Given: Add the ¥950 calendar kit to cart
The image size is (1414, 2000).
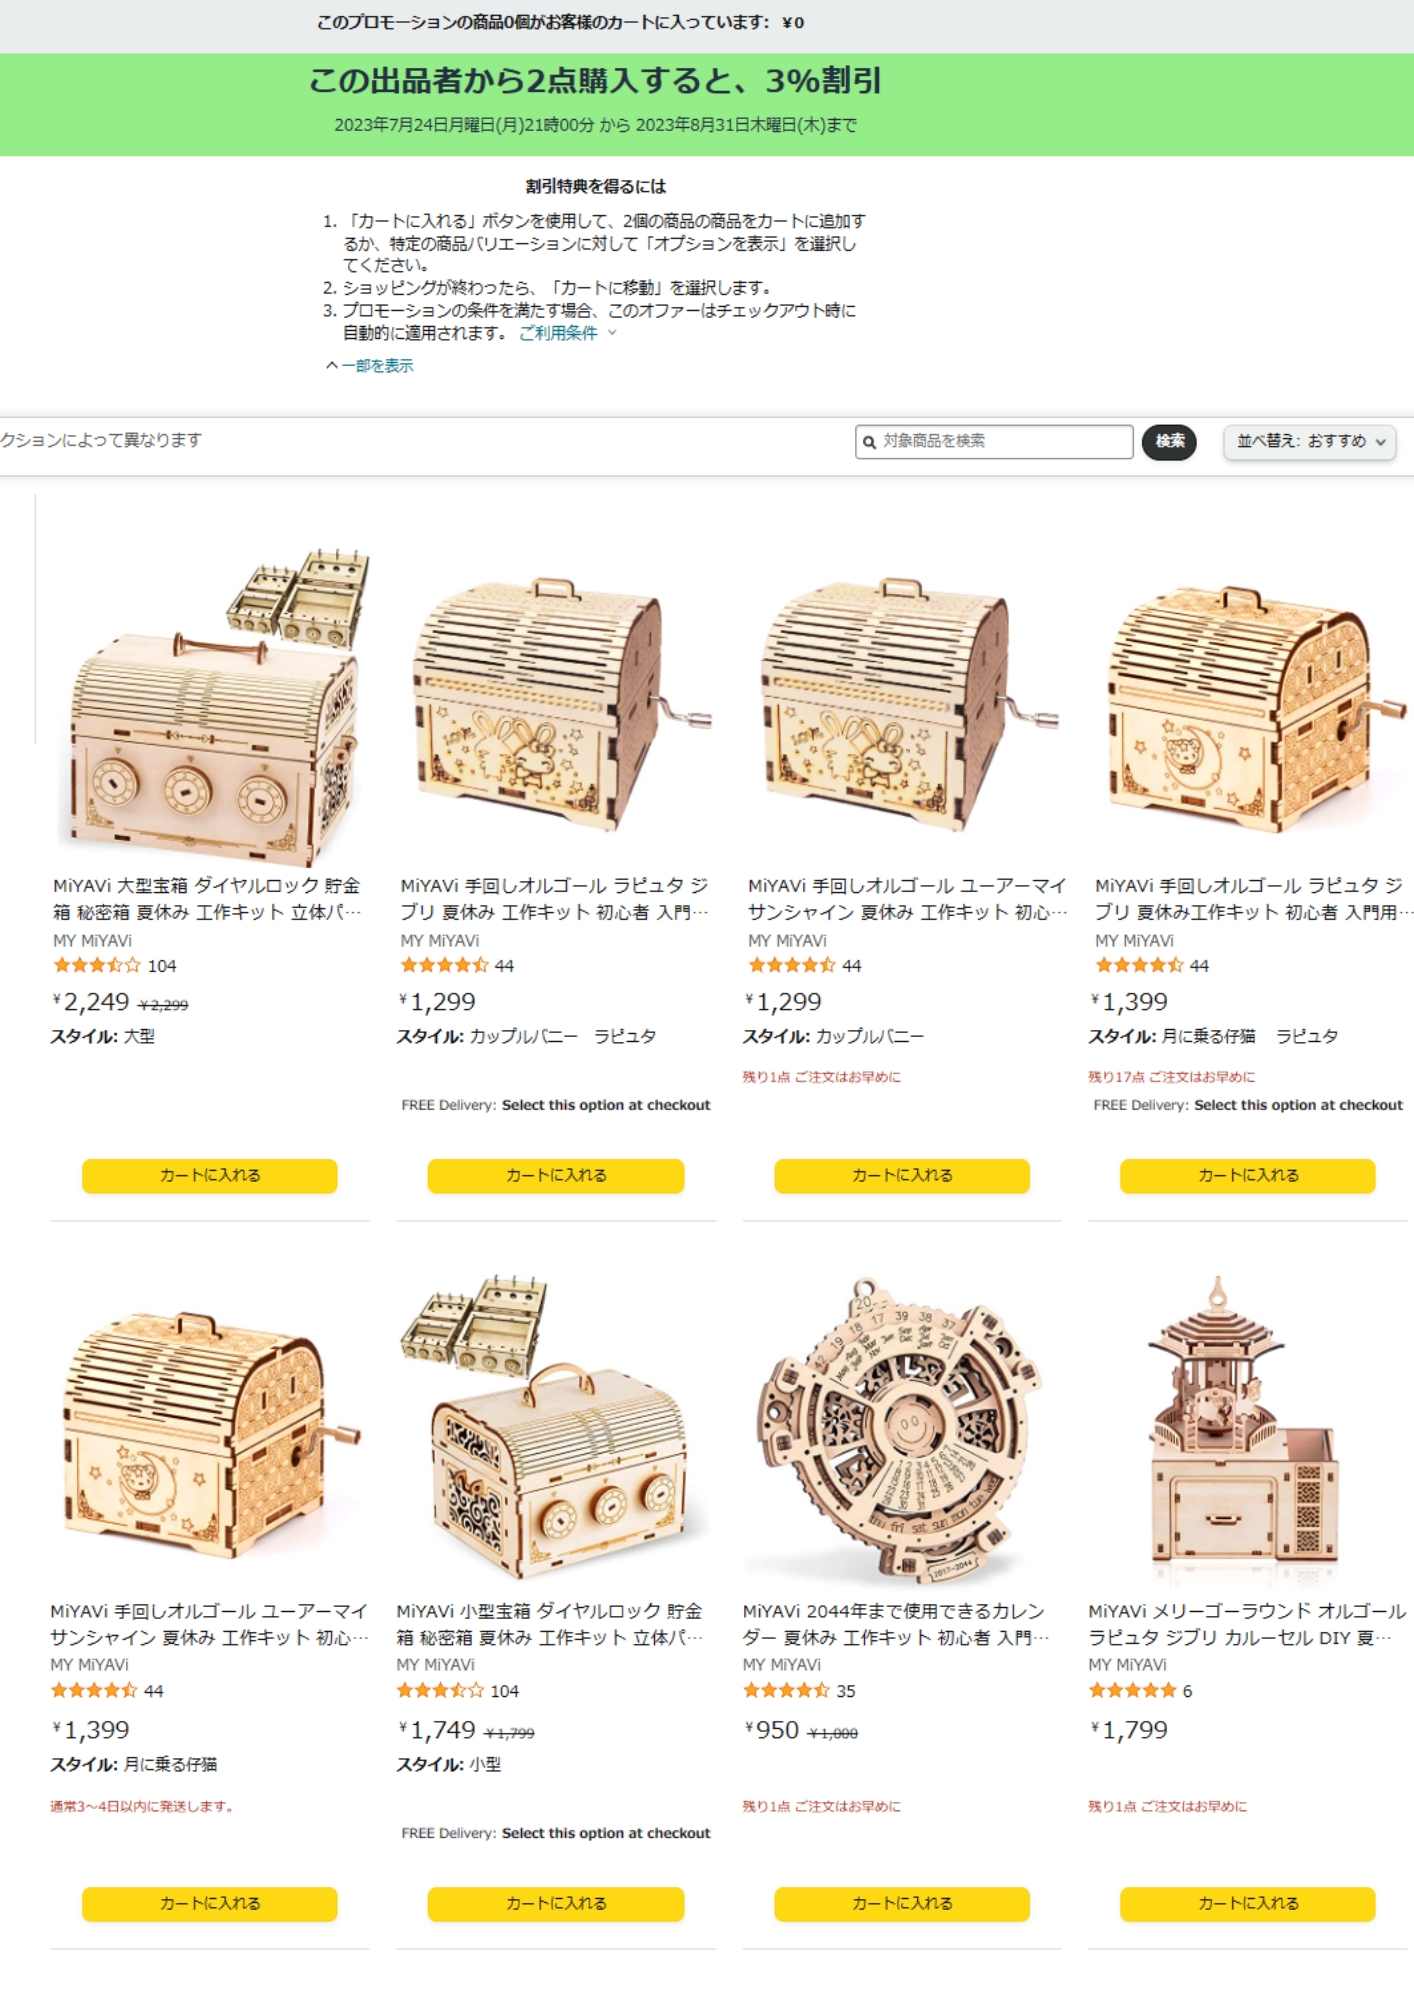Looking at the screenshot, I should [901, 1904].
